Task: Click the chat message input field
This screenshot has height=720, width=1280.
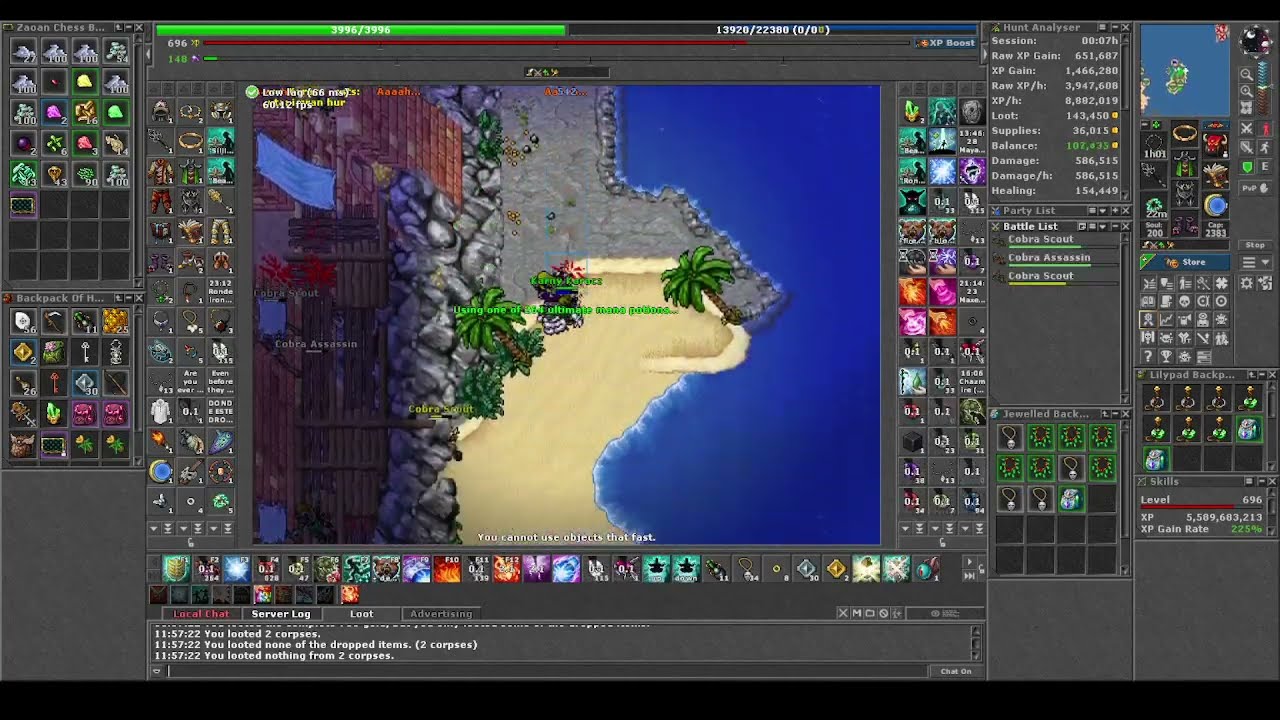Action: 545,671
